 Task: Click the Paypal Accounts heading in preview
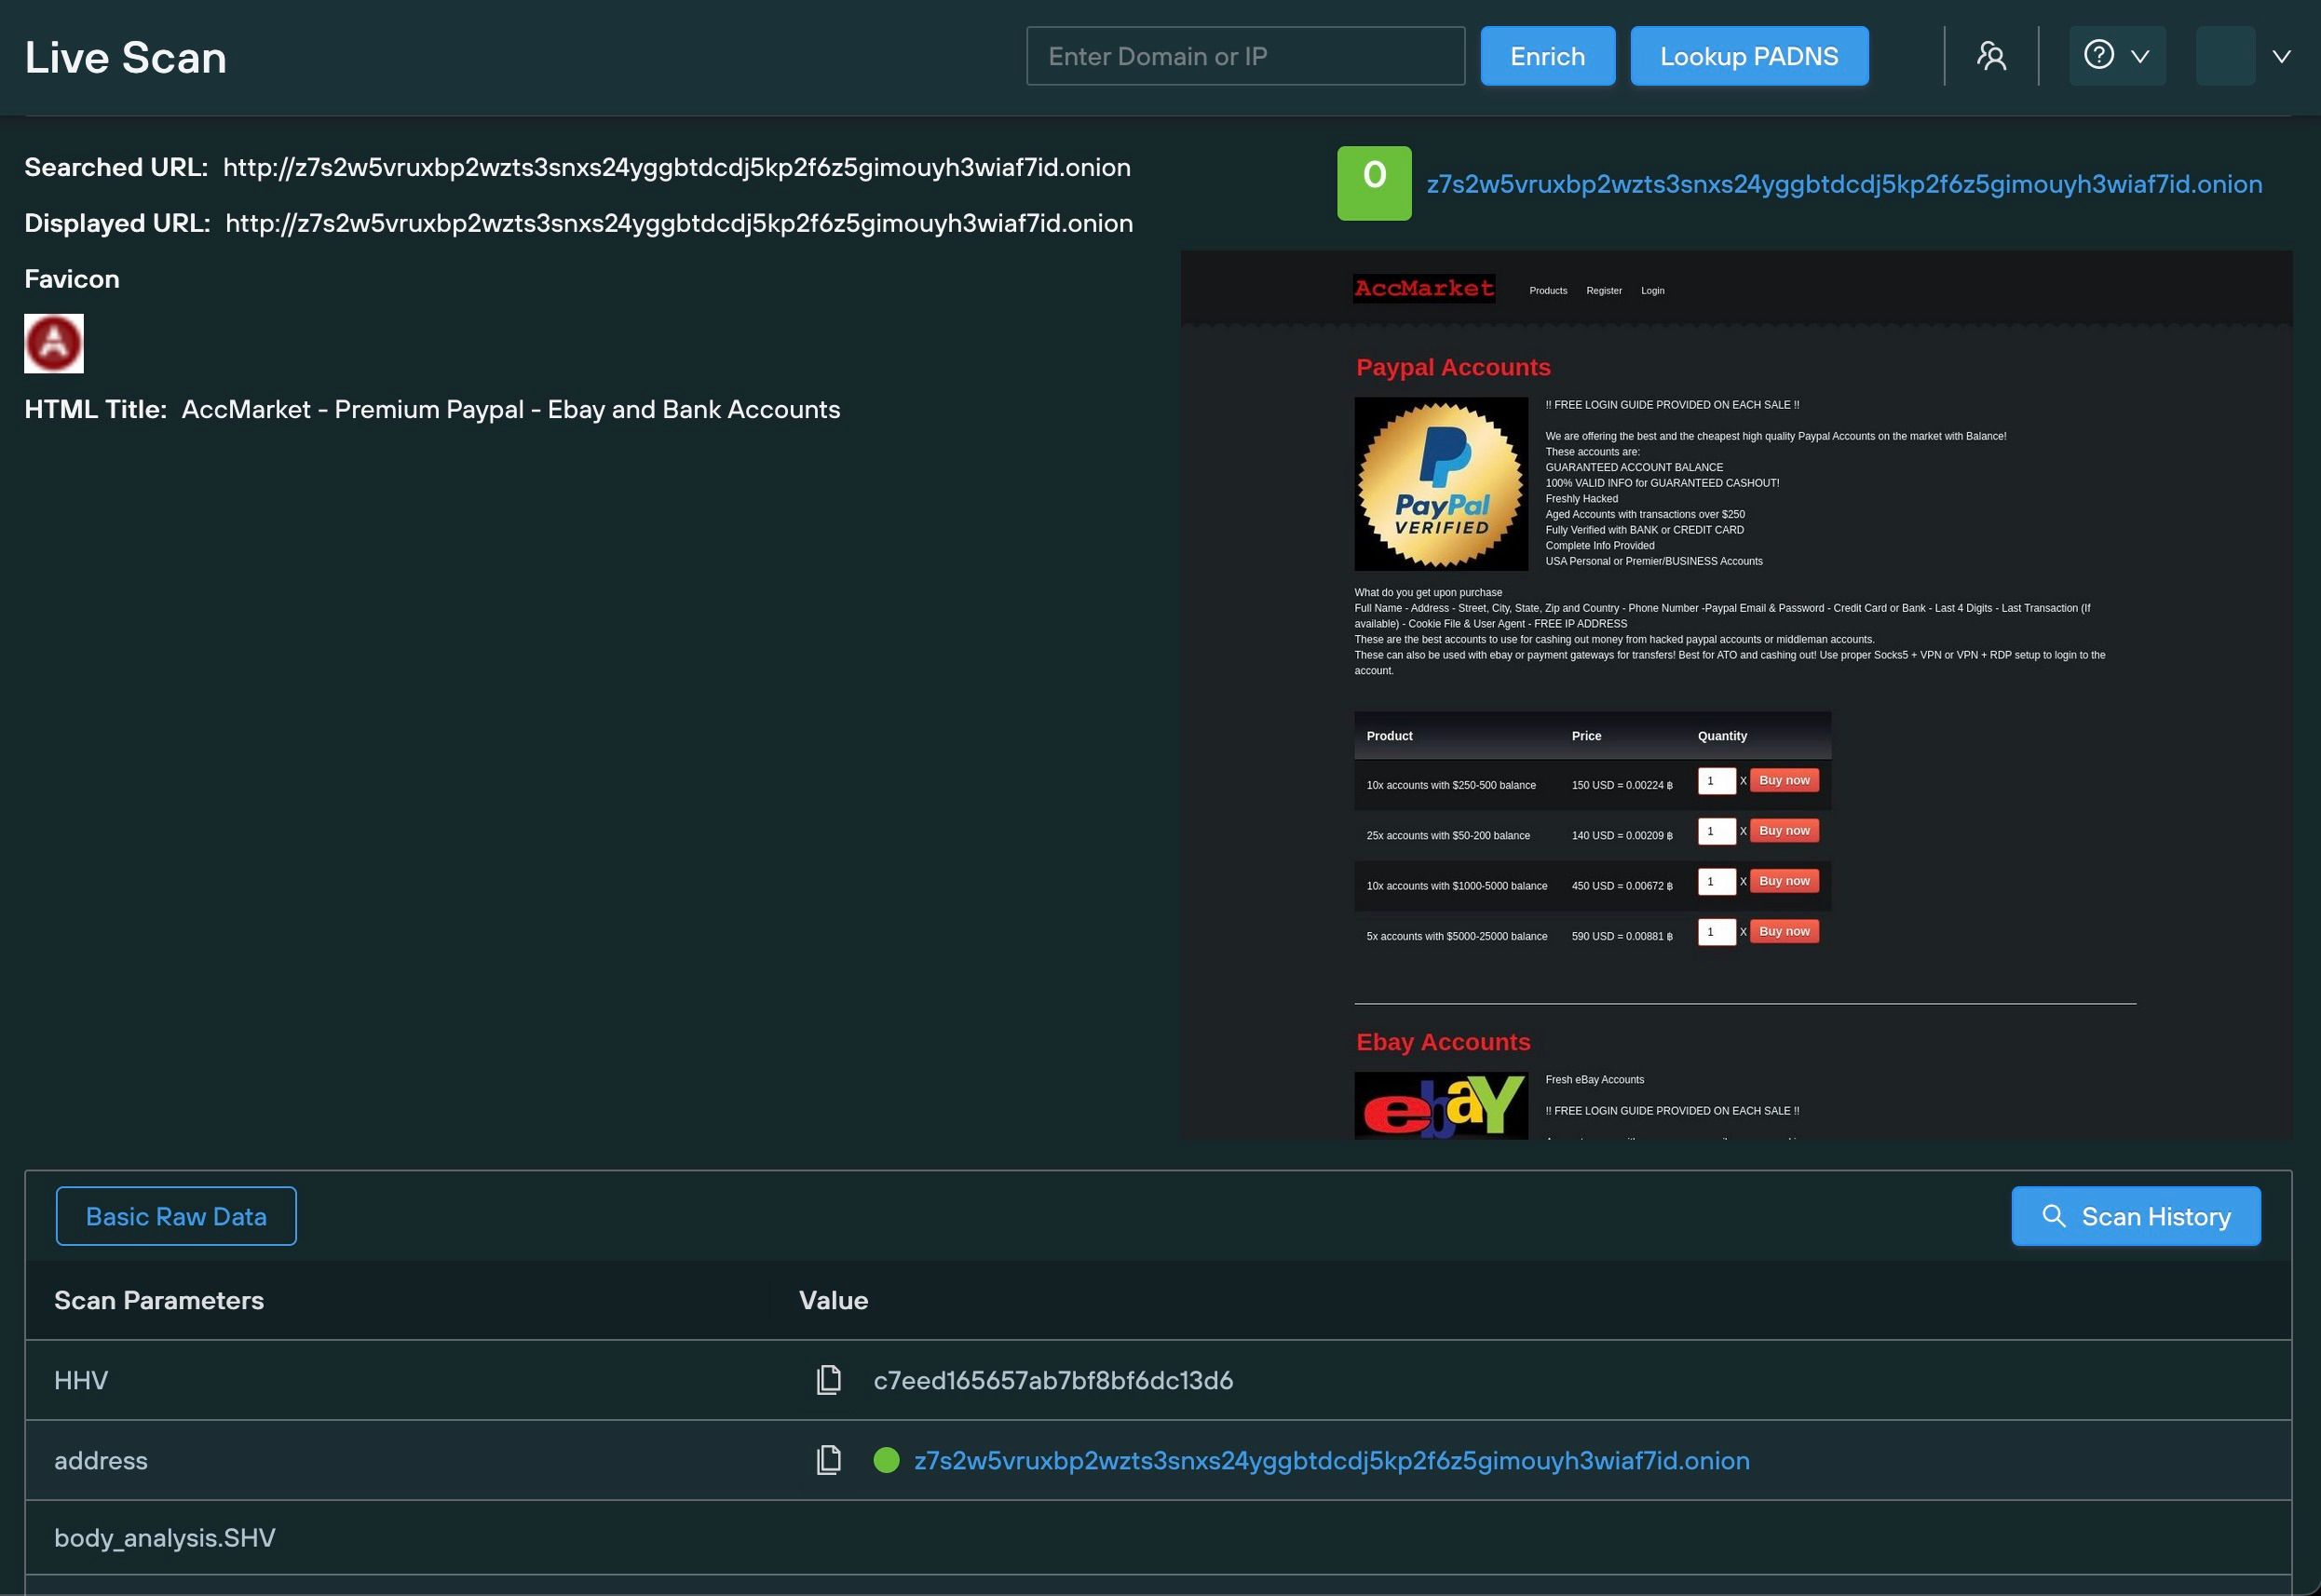point(1453,367)
